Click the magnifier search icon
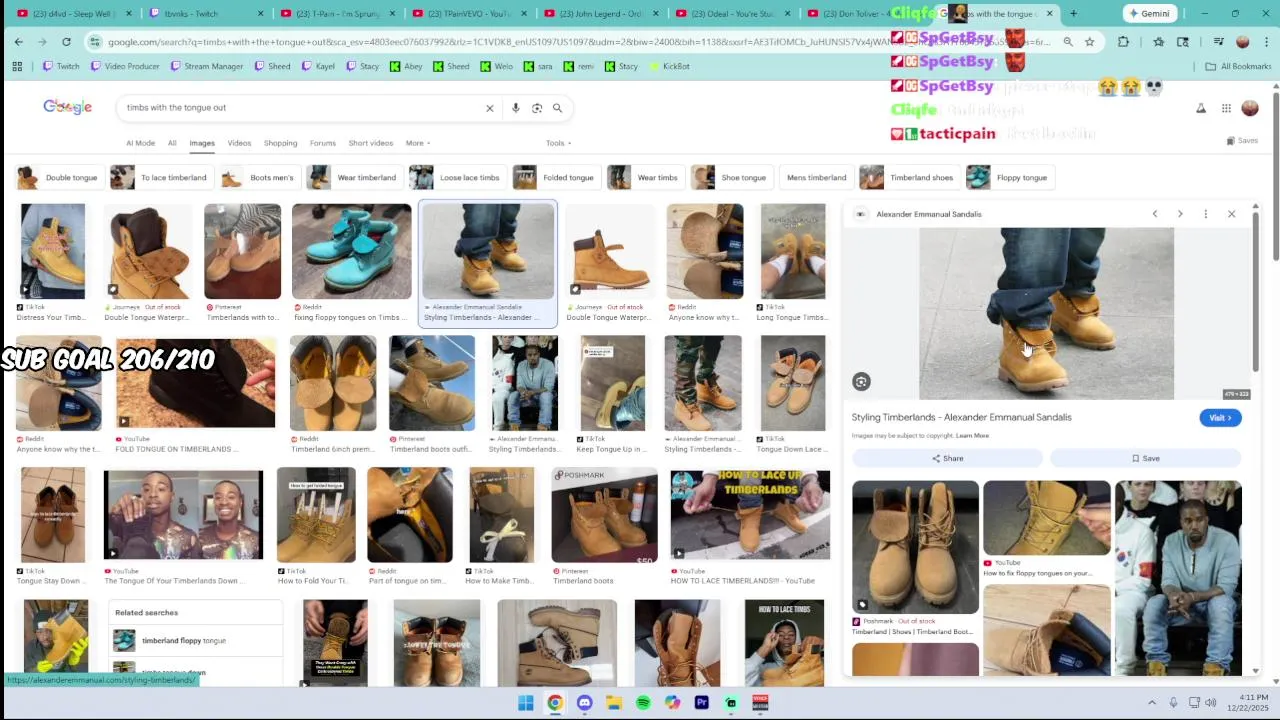1280x720 pixels. tap(557, 108)
